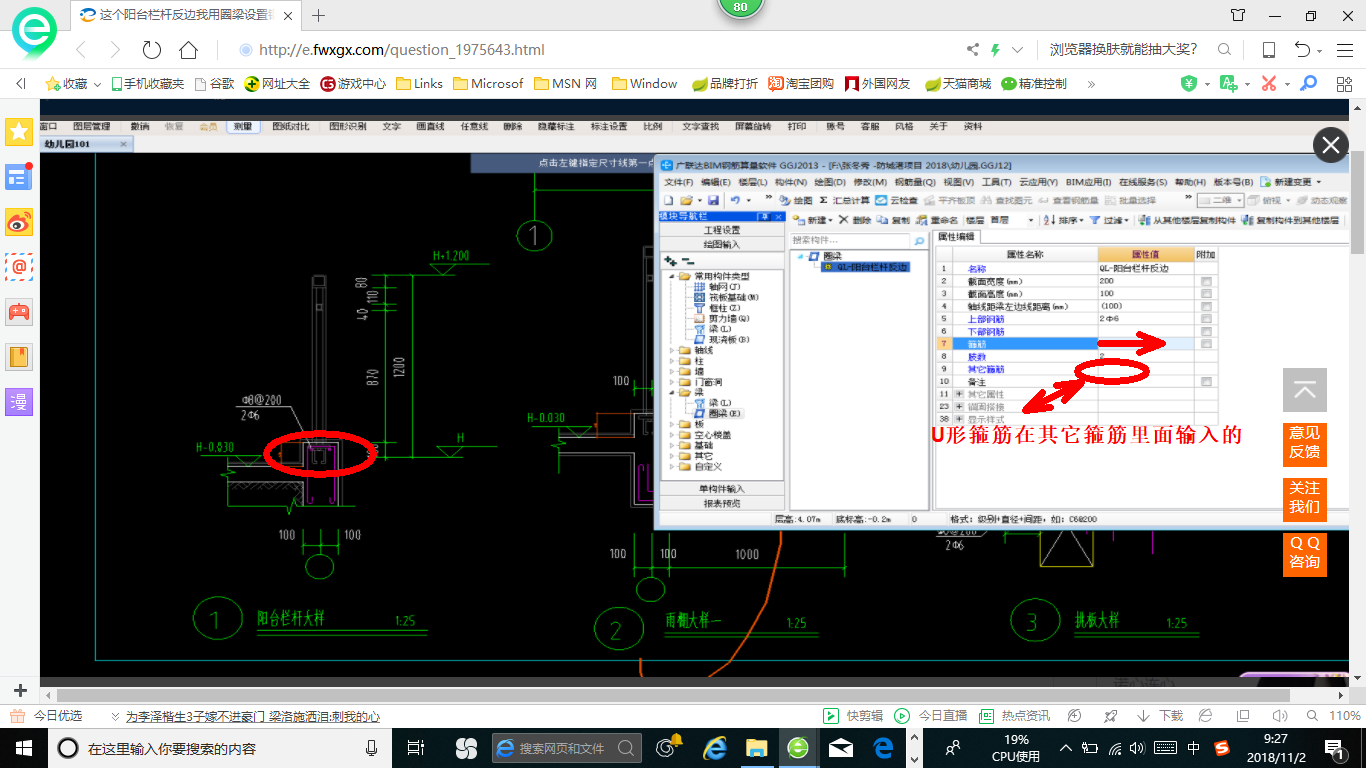
Task: Click 测量 in the CAD viewer toolbar
Action: pyautogui.click(x=242, y=127)
